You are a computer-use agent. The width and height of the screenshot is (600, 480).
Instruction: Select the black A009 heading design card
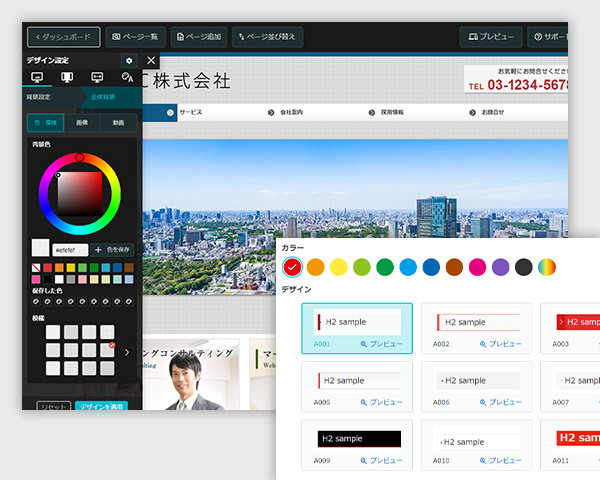pyautogui.click(x=357, y=445)
